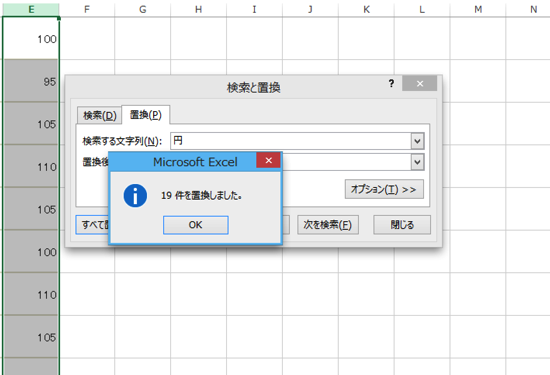Open help via the question mark icon

coord(391,83)
